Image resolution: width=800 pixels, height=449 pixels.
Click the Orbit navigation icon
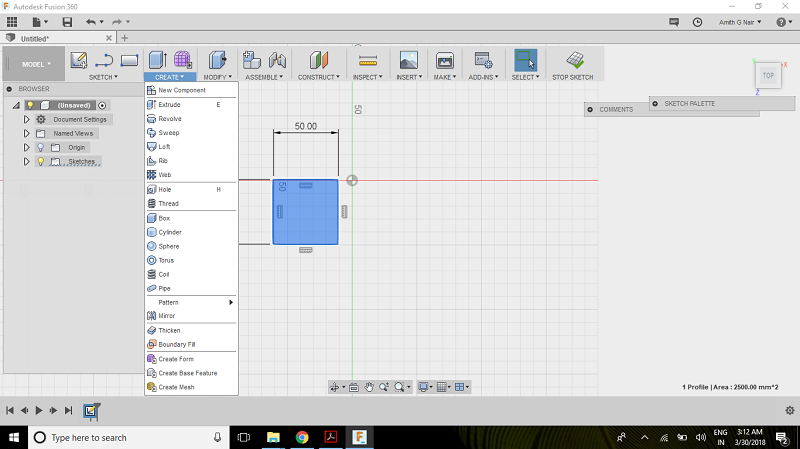(335, 387)
